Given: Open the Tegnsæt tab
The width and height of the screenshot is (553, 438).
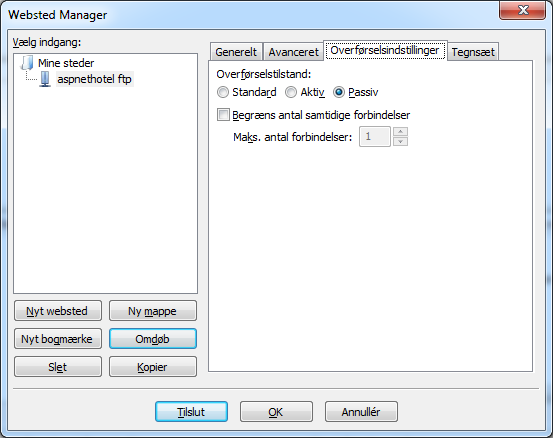Looking at the screenshot, I should 473,52.
